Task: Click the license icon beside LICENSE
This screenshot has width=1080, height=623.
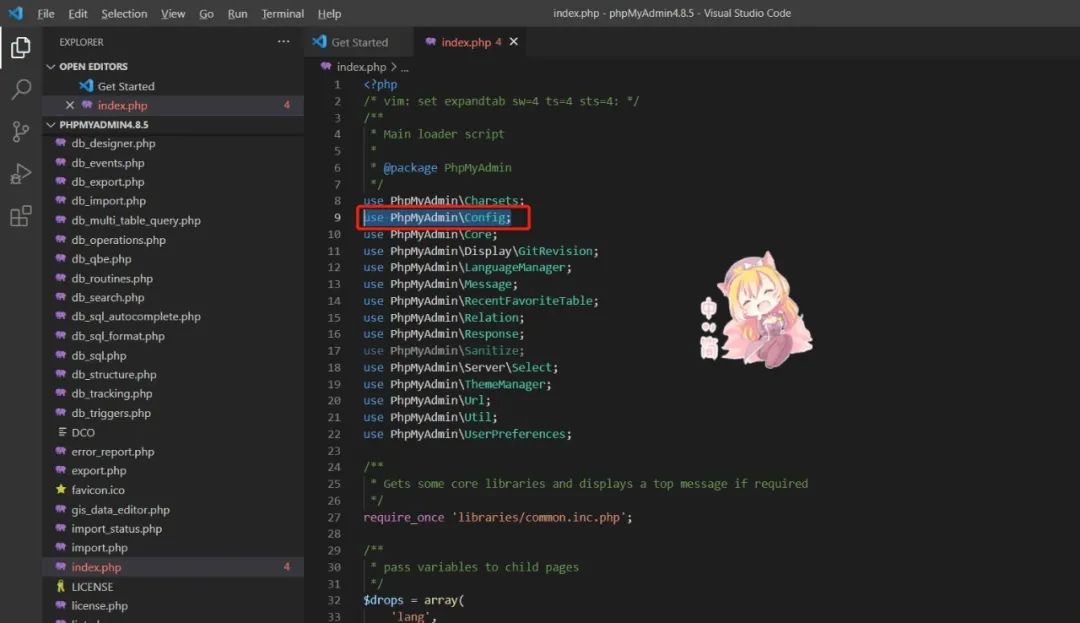Action: point(61,587)
